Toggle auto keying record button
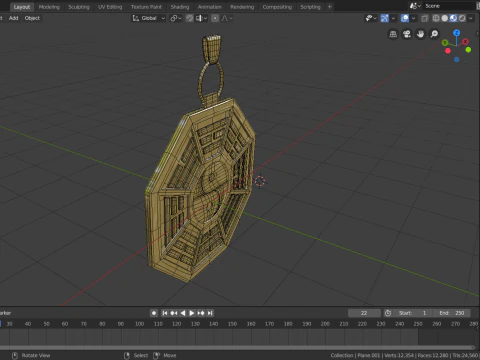 pyautogui.click(x=154, y=313)
